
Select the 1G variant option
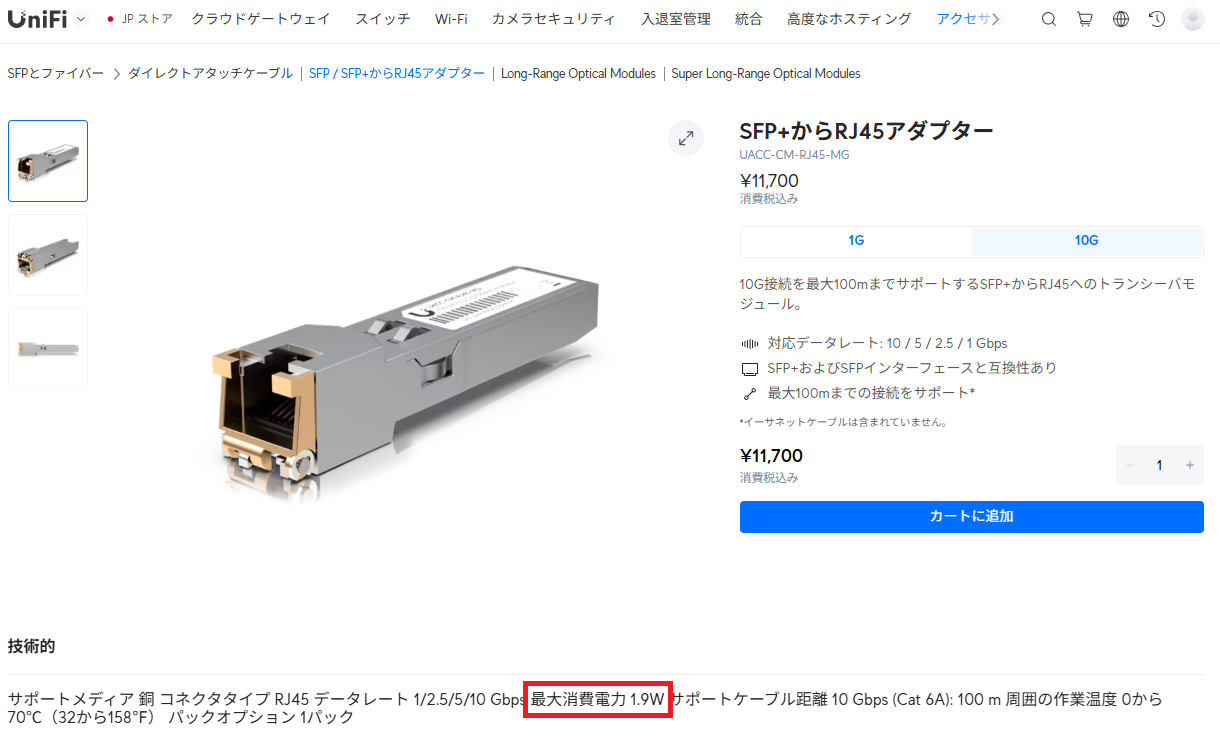click(x=856, y=241)
